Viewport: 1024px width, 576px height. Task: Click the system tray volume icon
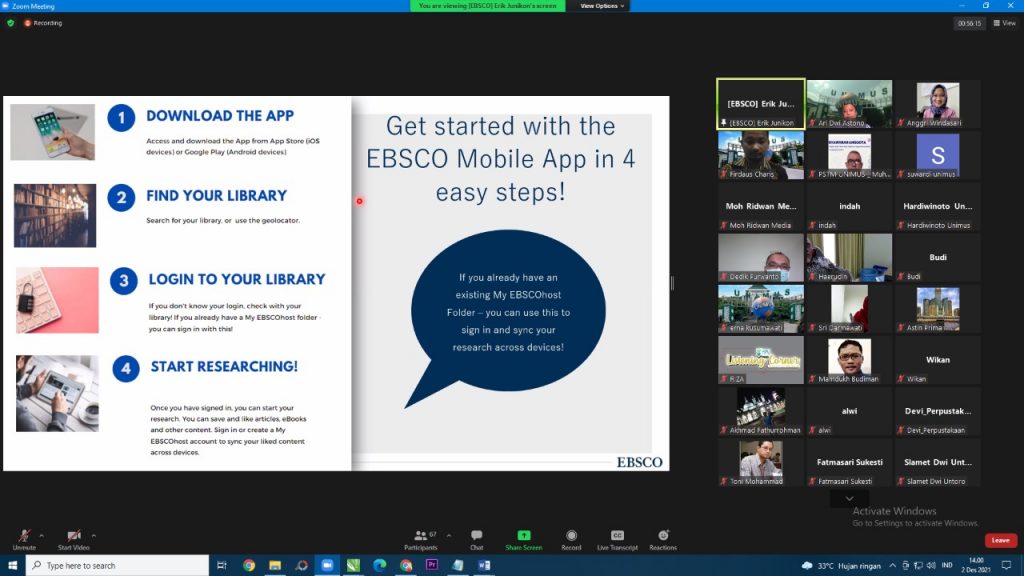[x=931, y=566]
